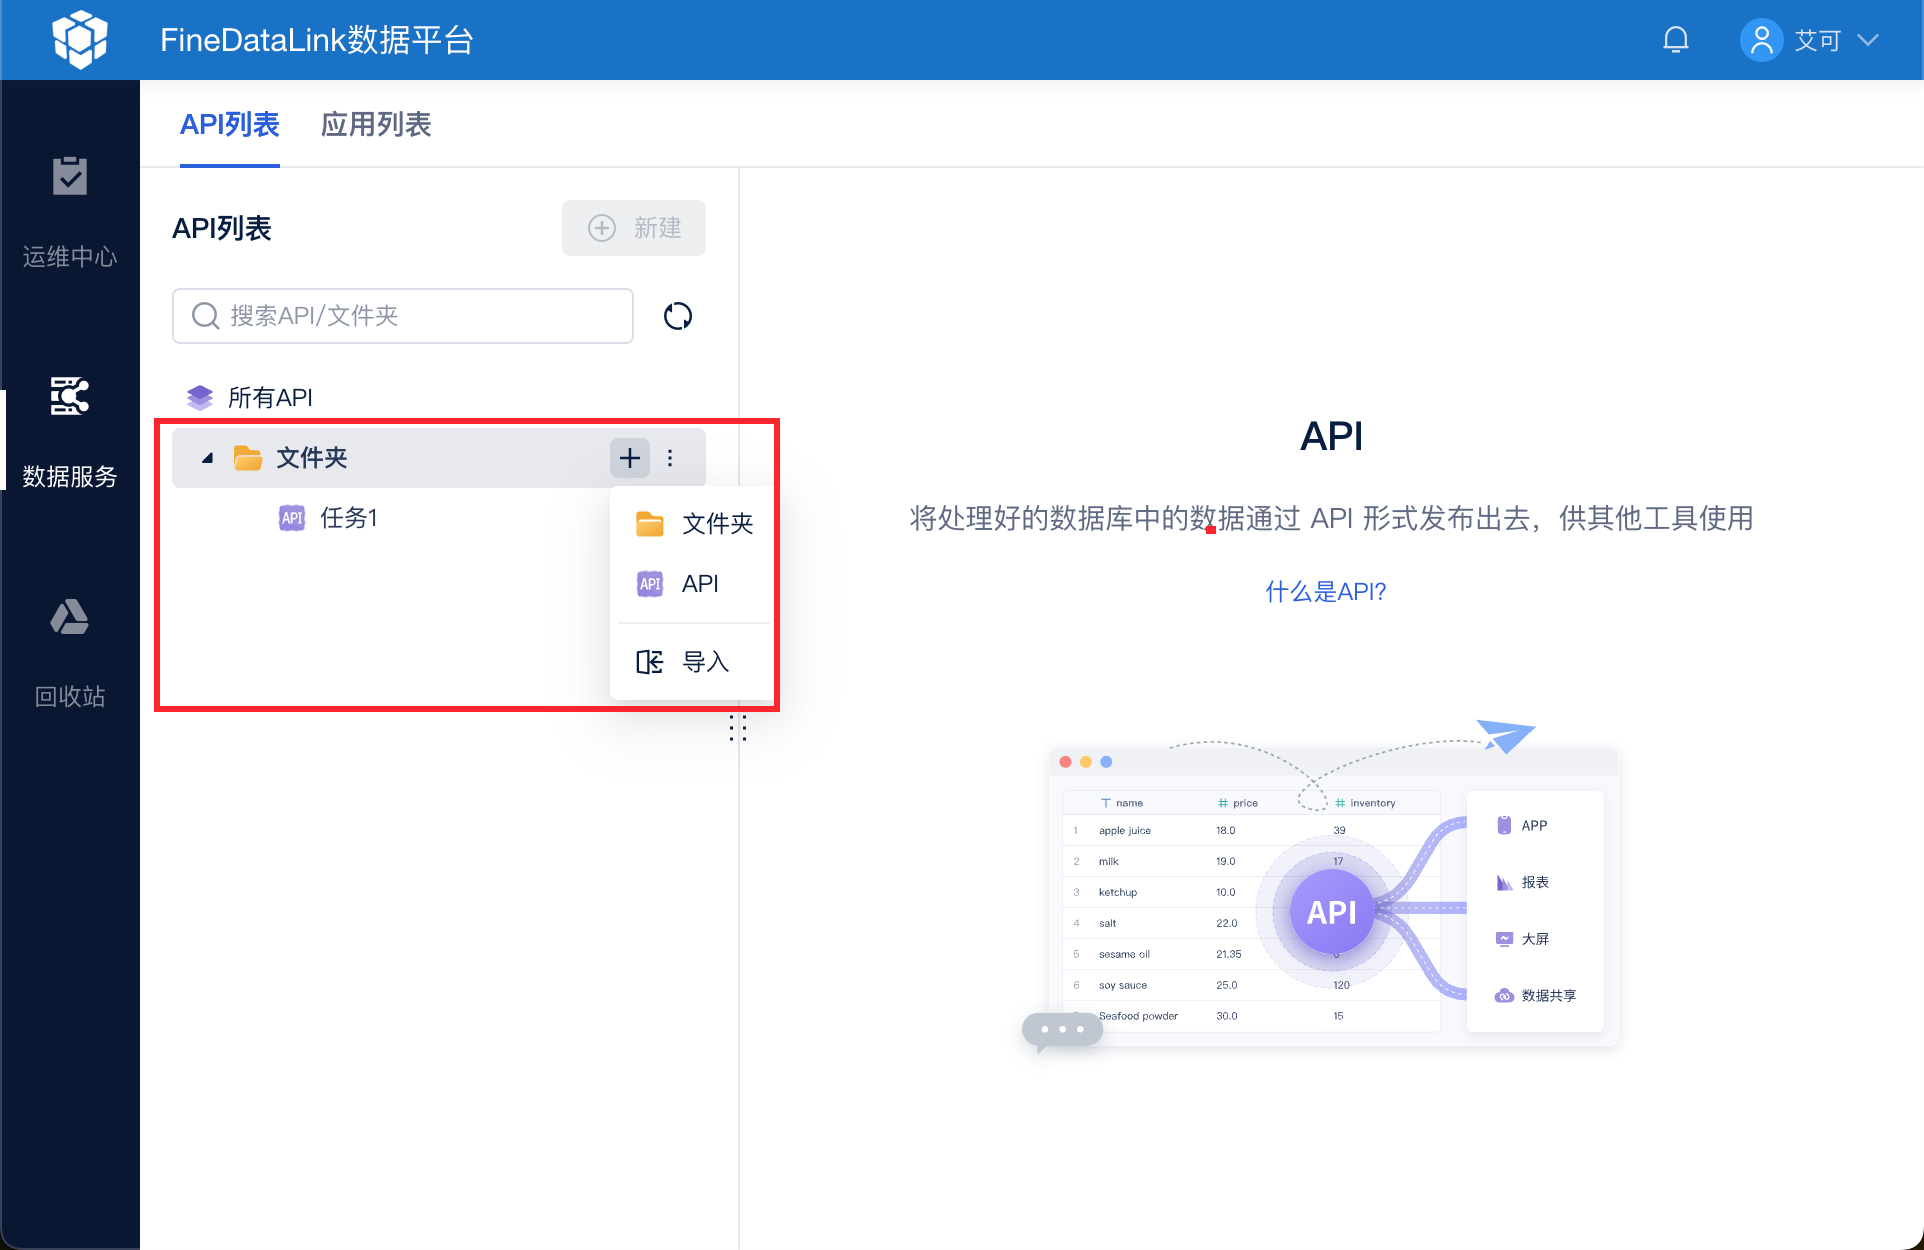Image resolution: width=1924 pixels, height=1250 pixels.
Task: Click the 搜索API/文件夹 search field
Action: 410,316
